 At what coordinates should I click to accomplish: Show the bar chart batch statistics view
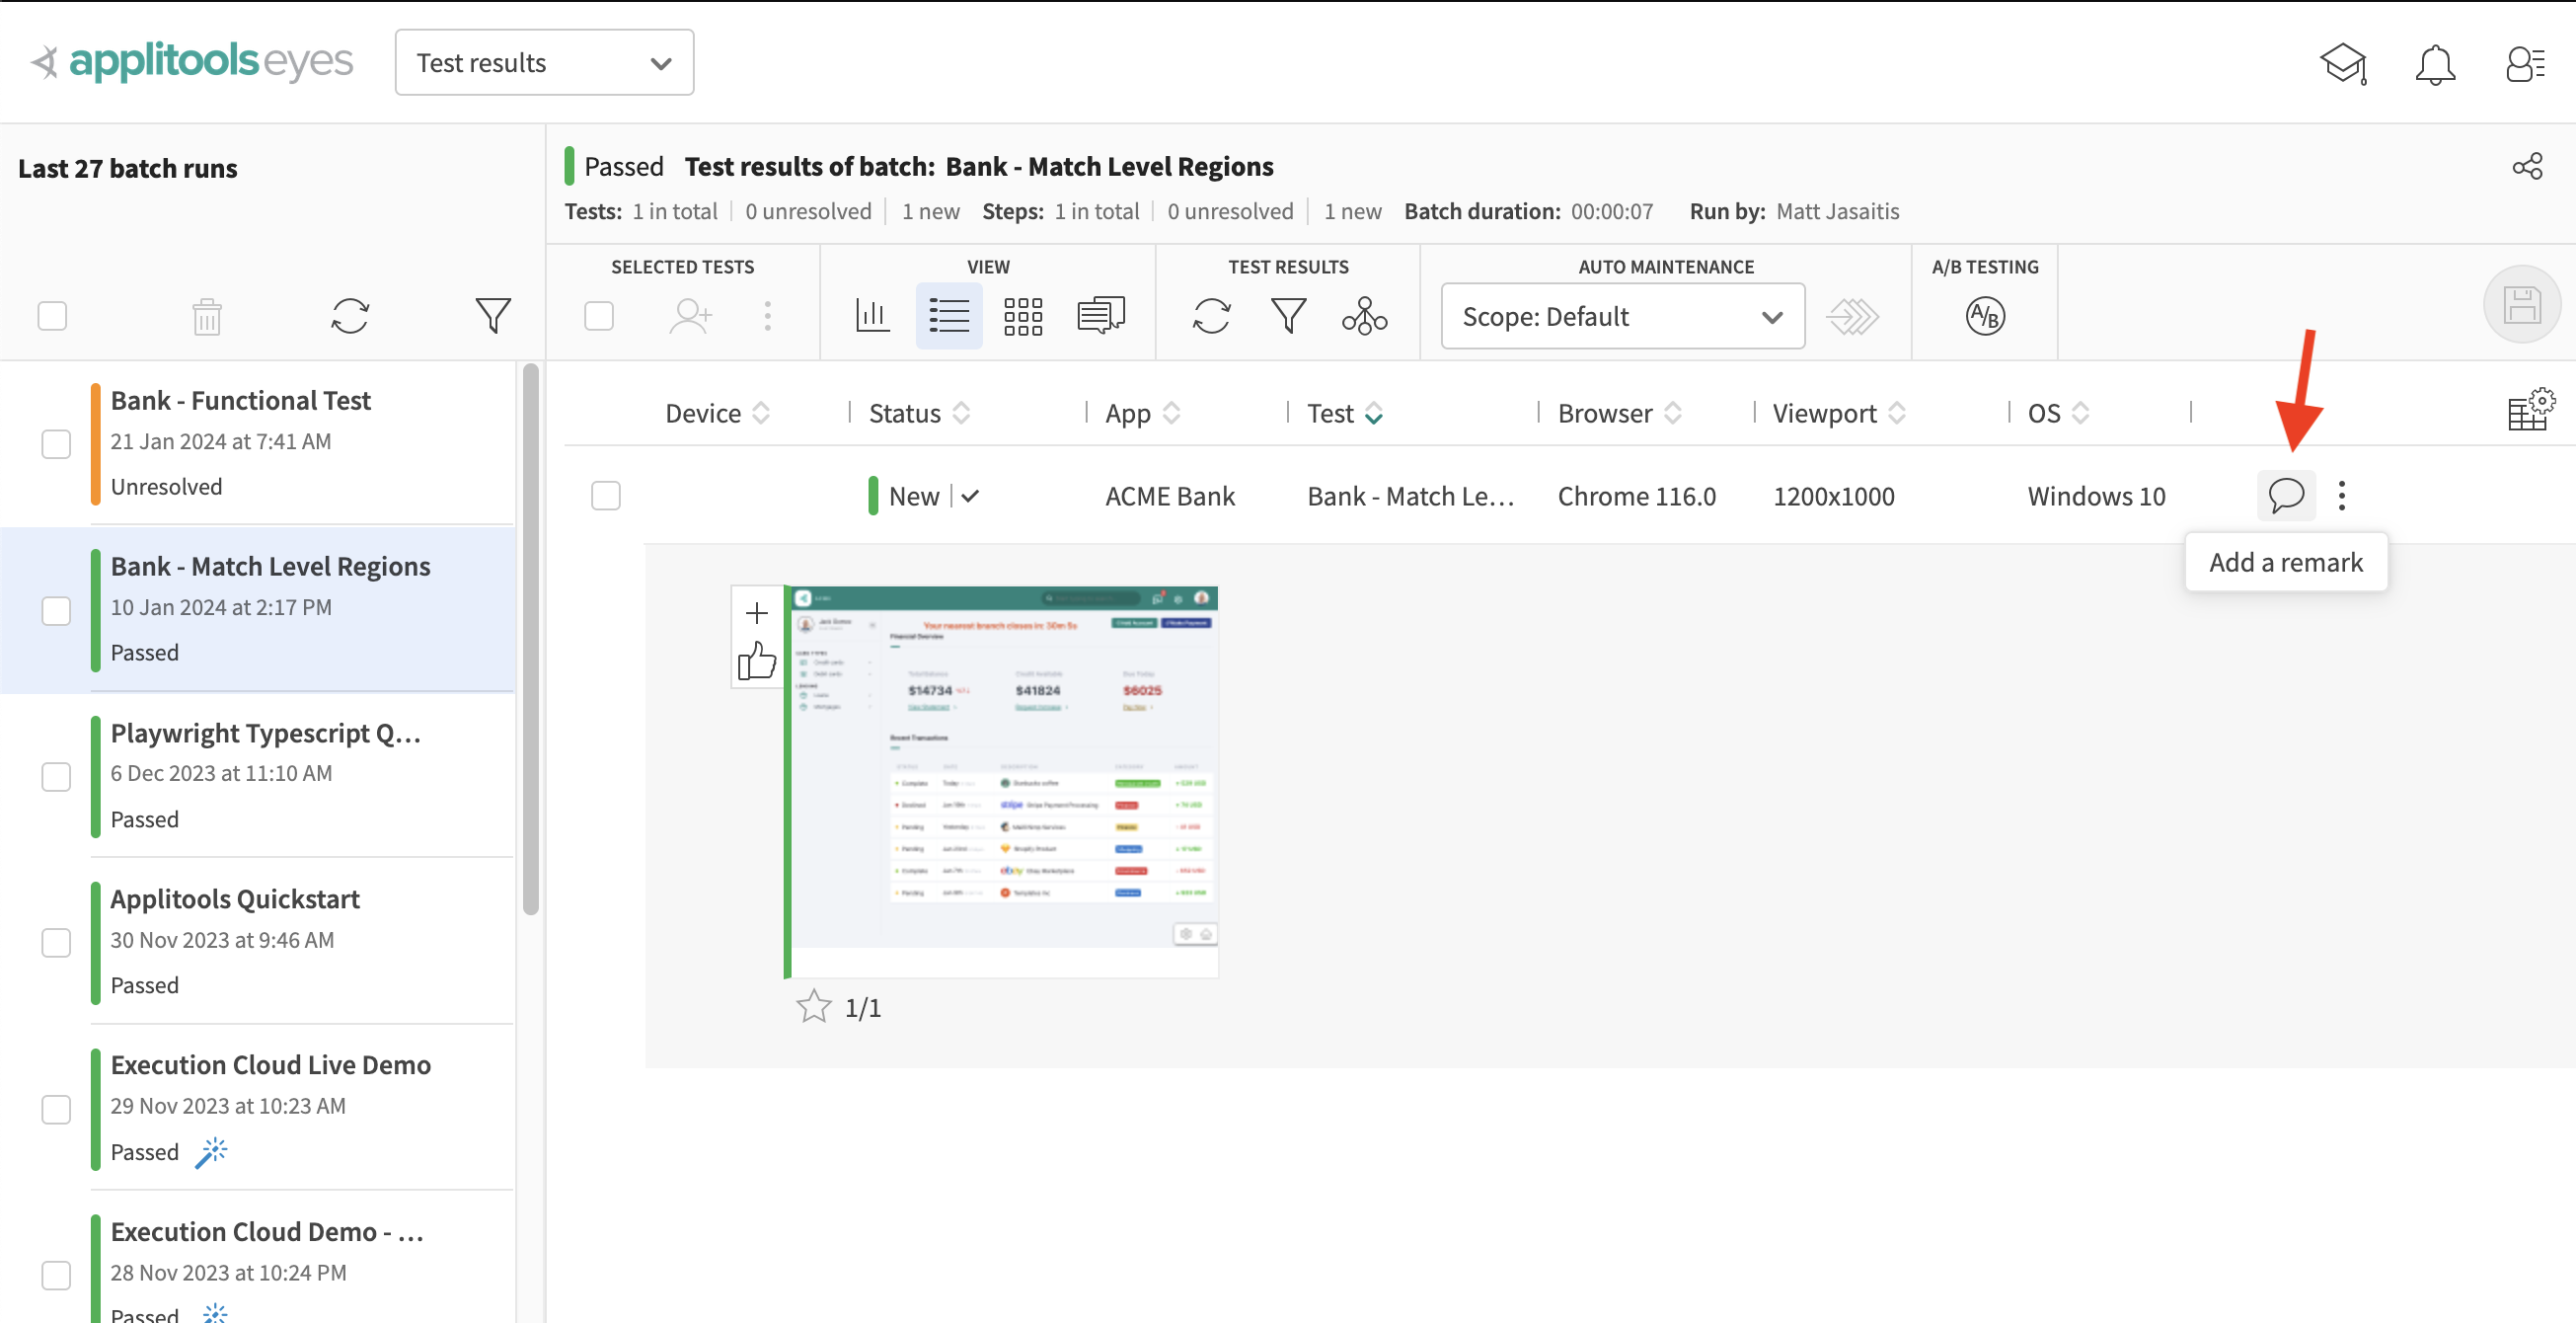(871, 316)
